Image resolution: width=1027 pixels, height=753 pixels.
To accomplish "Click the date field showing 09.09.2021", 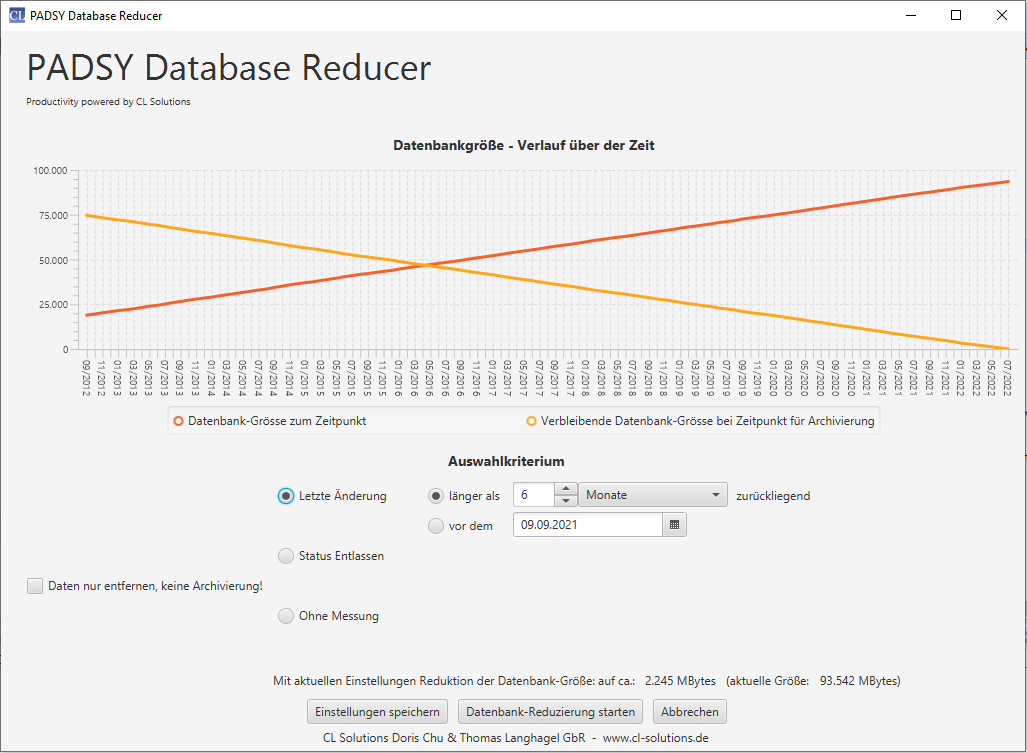I will click(588, 525).
